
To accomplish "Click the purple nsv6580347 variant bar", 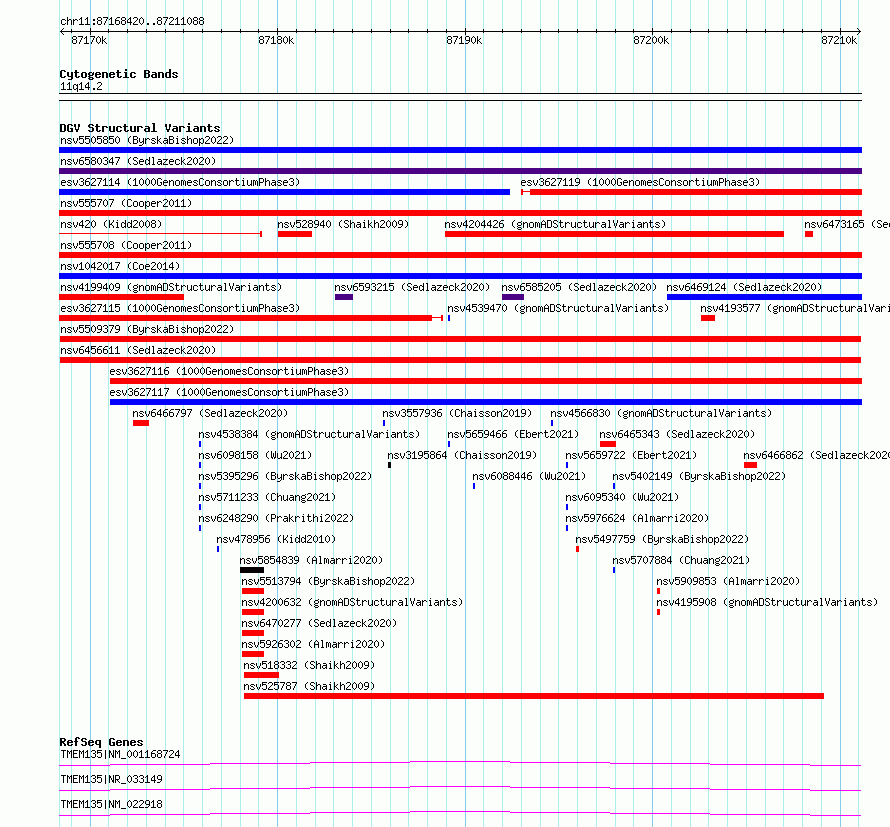I will pyautogui.click(x=460, y=171).
